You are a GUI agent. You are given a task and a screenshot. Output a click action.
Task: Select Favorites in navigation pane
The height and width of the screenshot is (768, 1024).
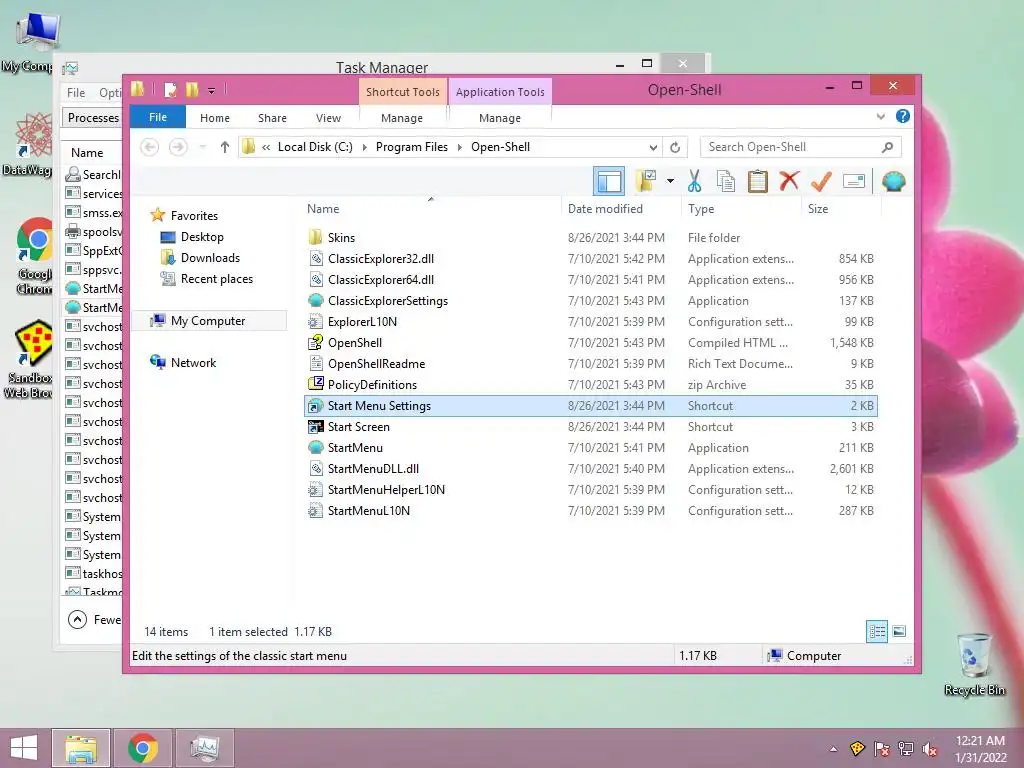coord(194,216)
